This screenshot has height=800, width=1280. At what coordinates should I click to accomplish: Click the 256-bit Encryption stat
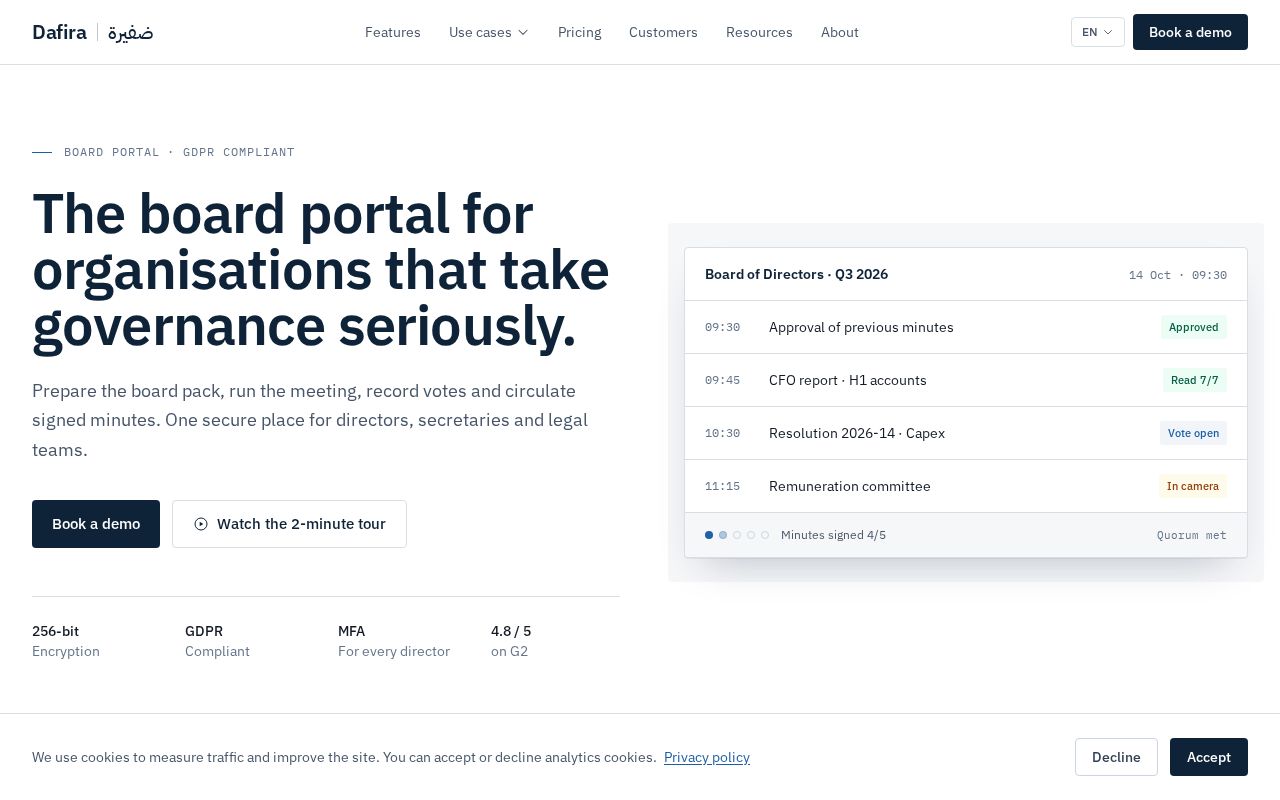66,641
